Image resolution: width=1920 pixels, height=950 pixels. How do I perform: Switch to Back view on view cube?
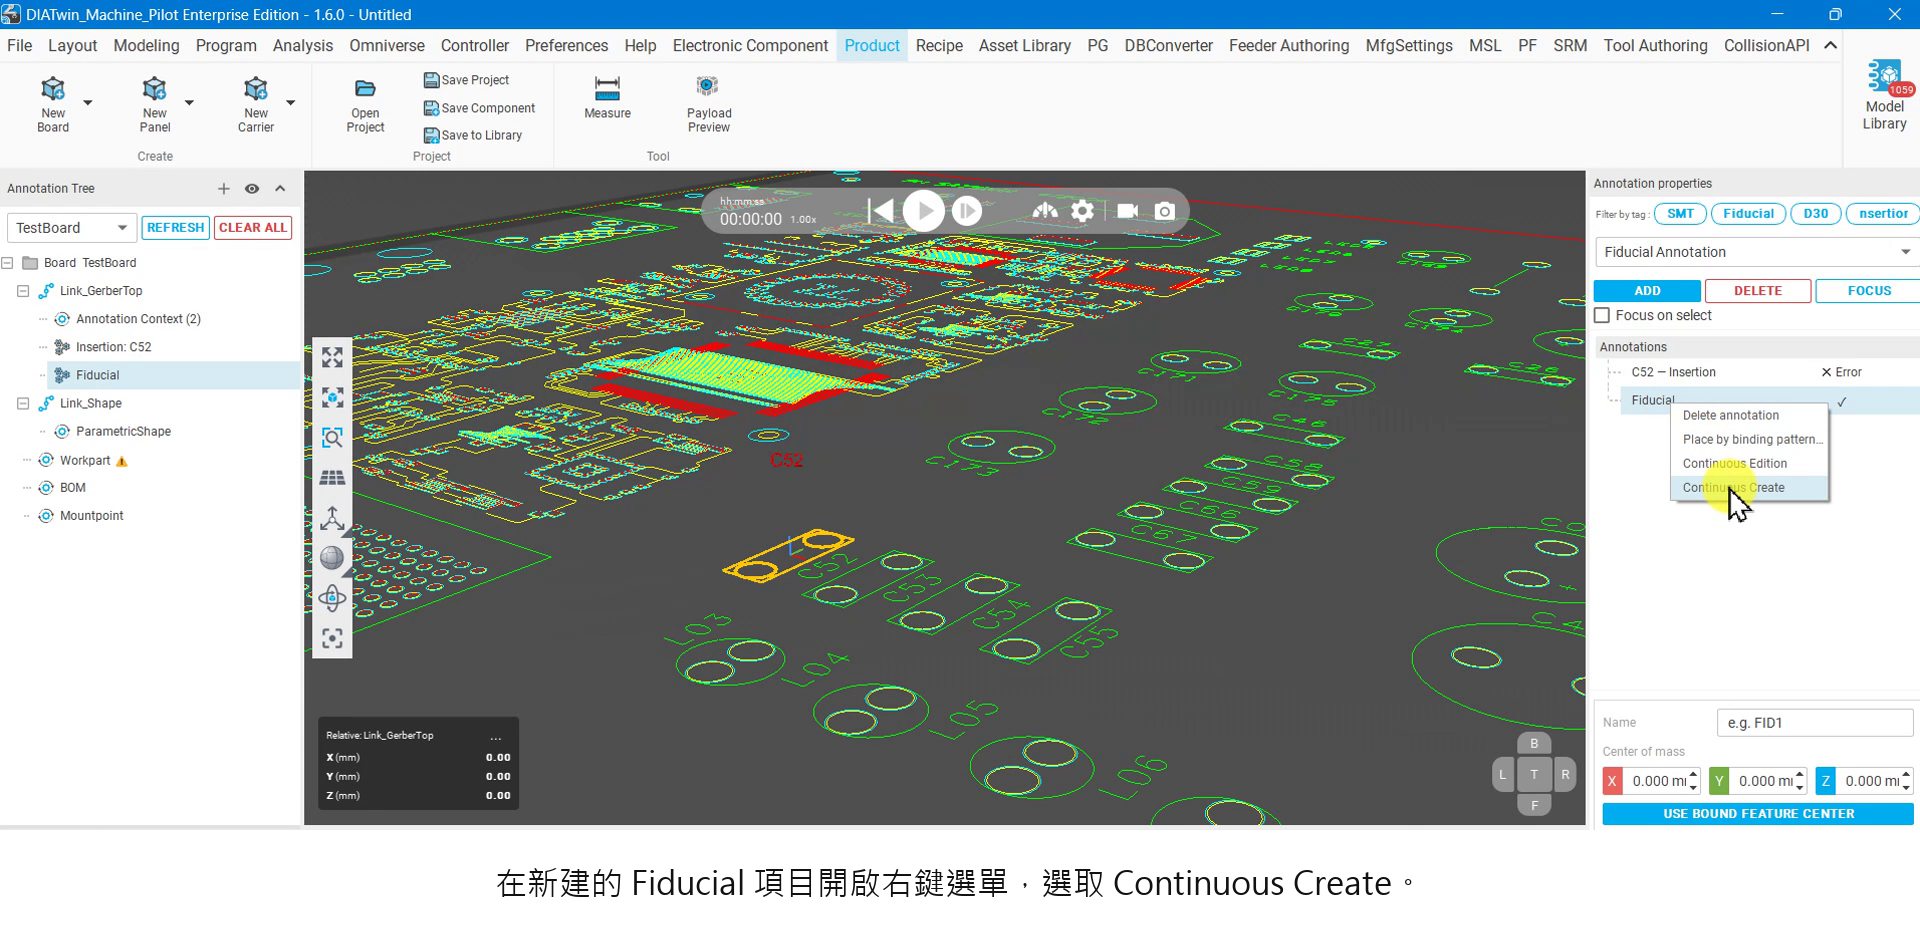pos(1534,743)
